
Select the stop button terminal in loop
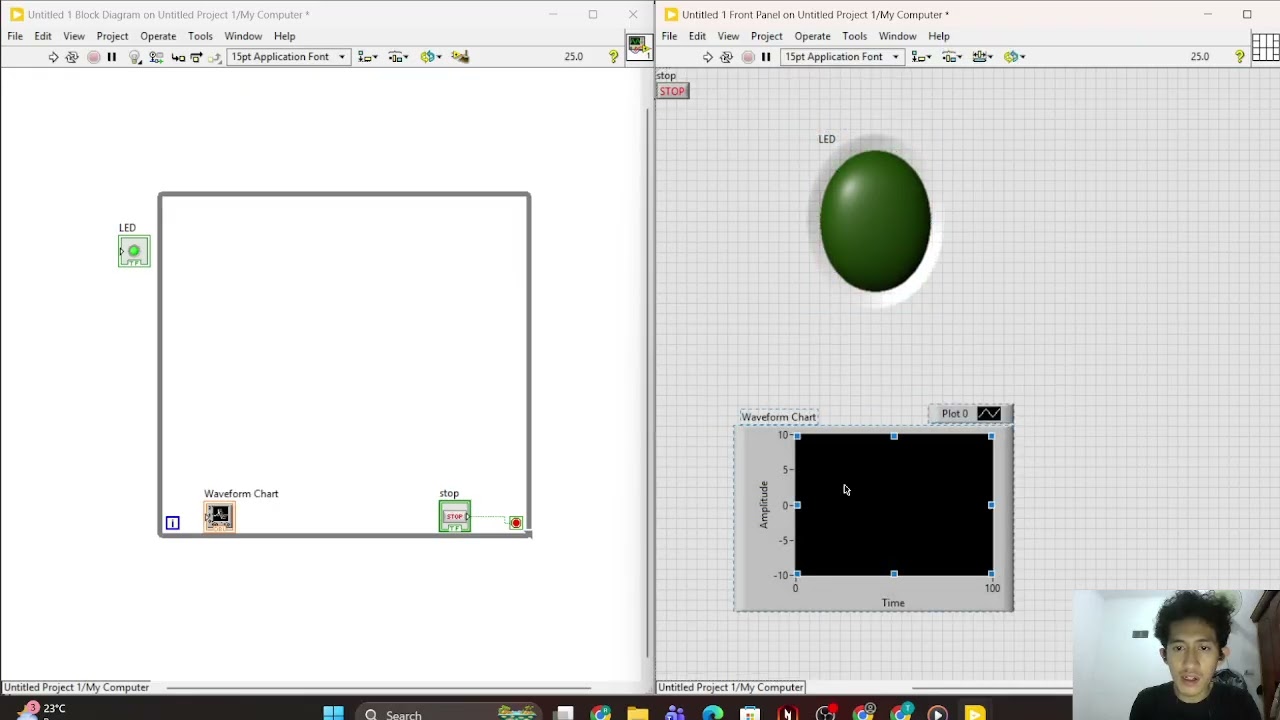coord(455,516)
